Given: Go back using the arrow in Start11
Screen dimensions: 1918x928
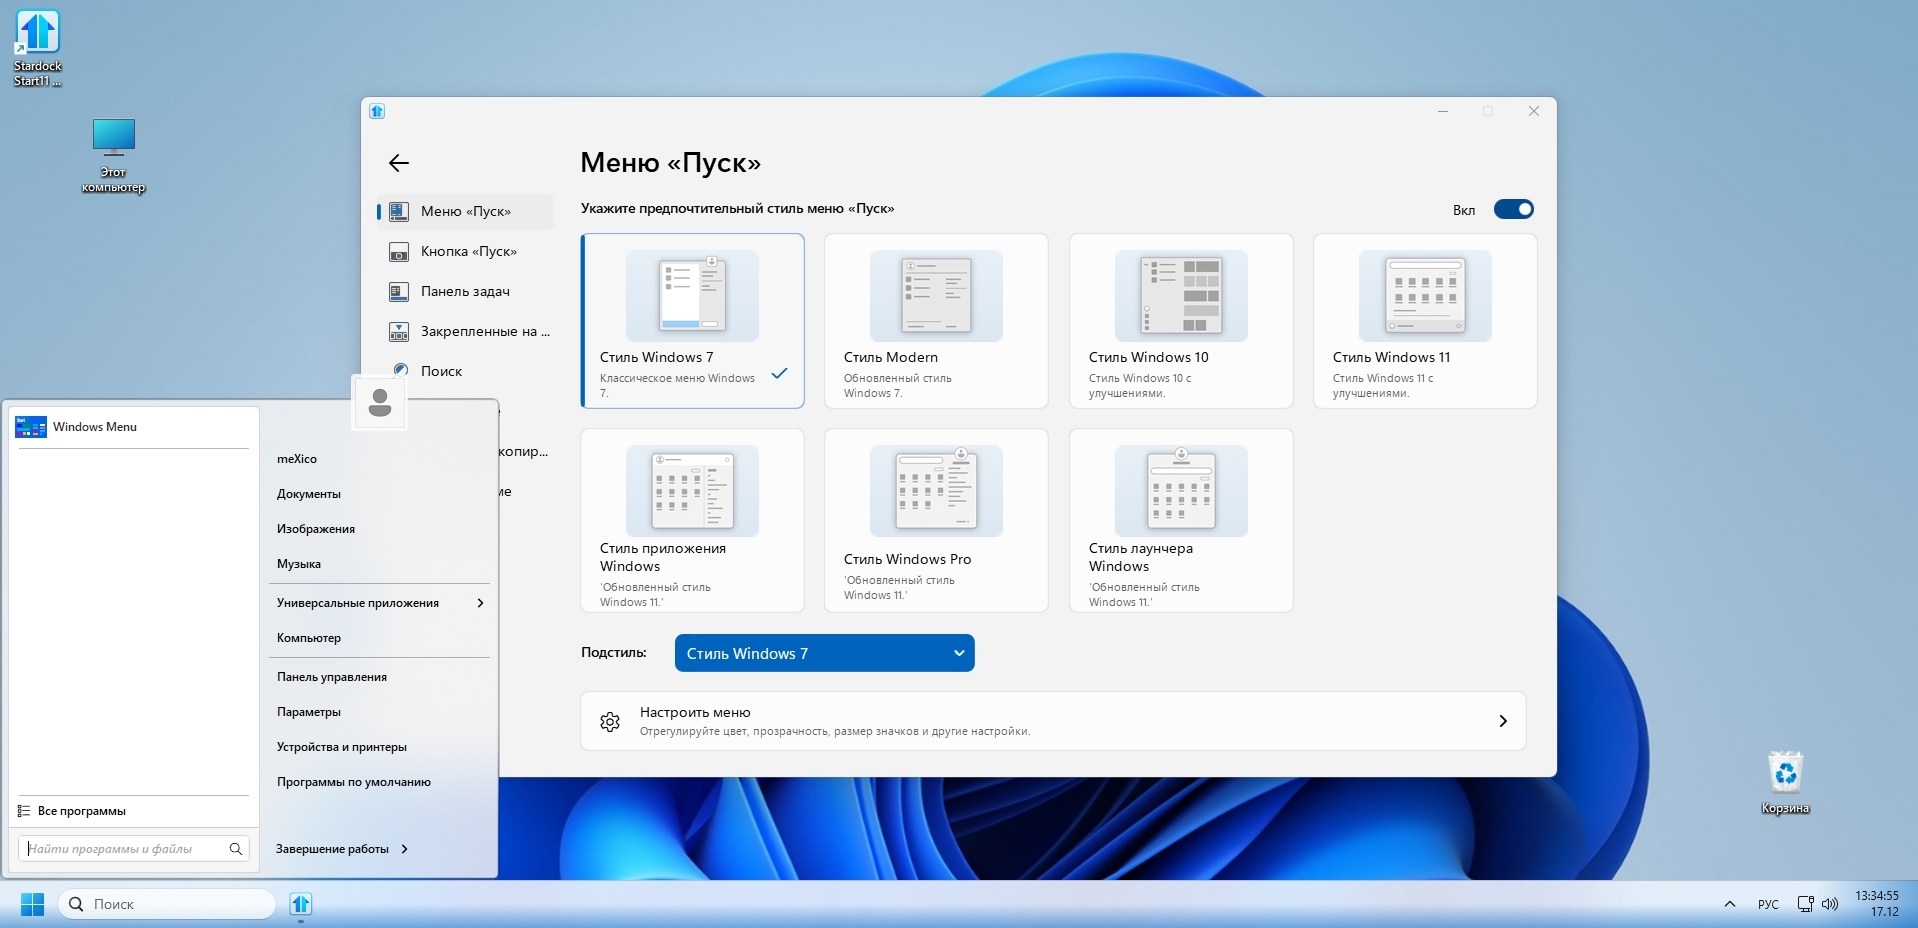Looking at the screenshot, I should (399, 163).
